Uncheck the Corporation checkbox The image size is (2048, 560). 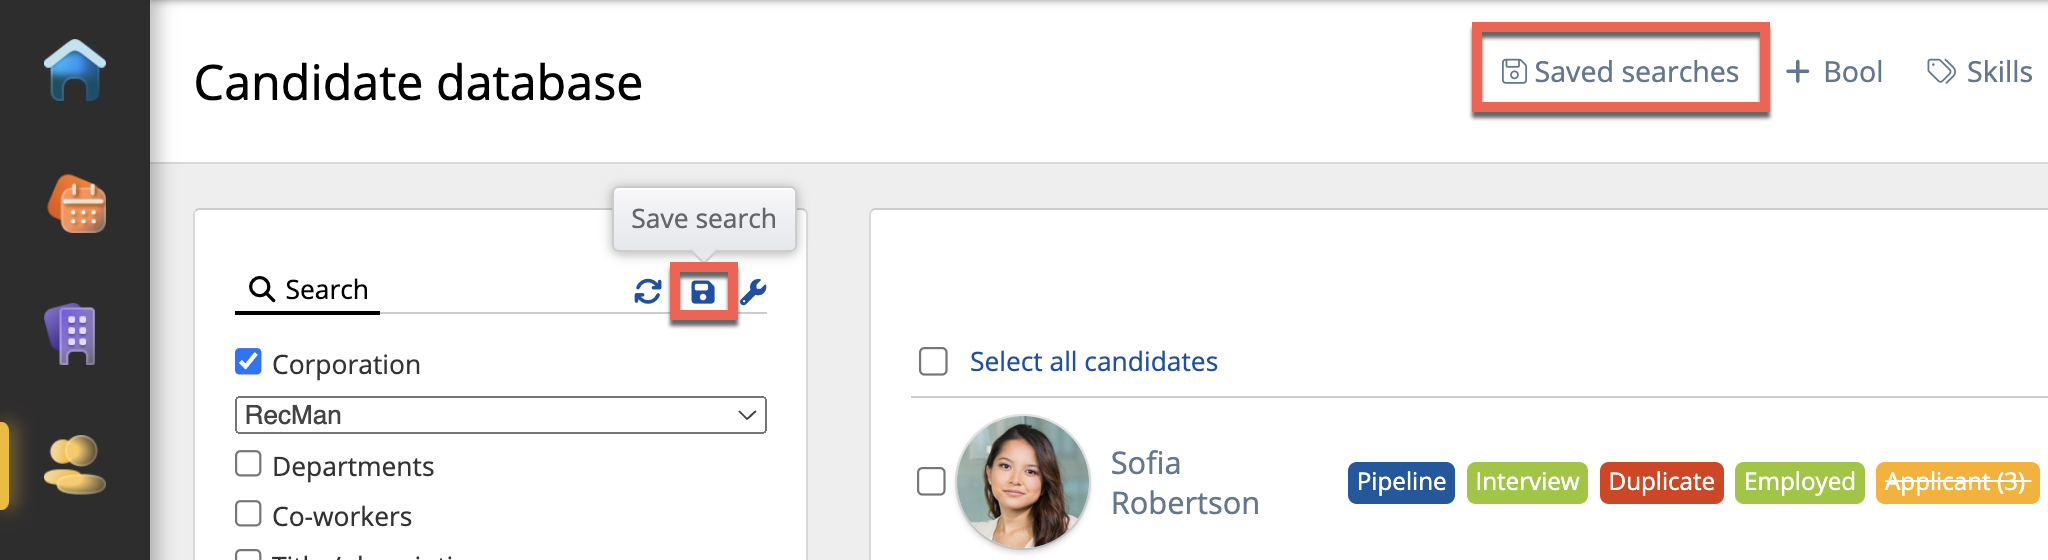coord(248,362)
